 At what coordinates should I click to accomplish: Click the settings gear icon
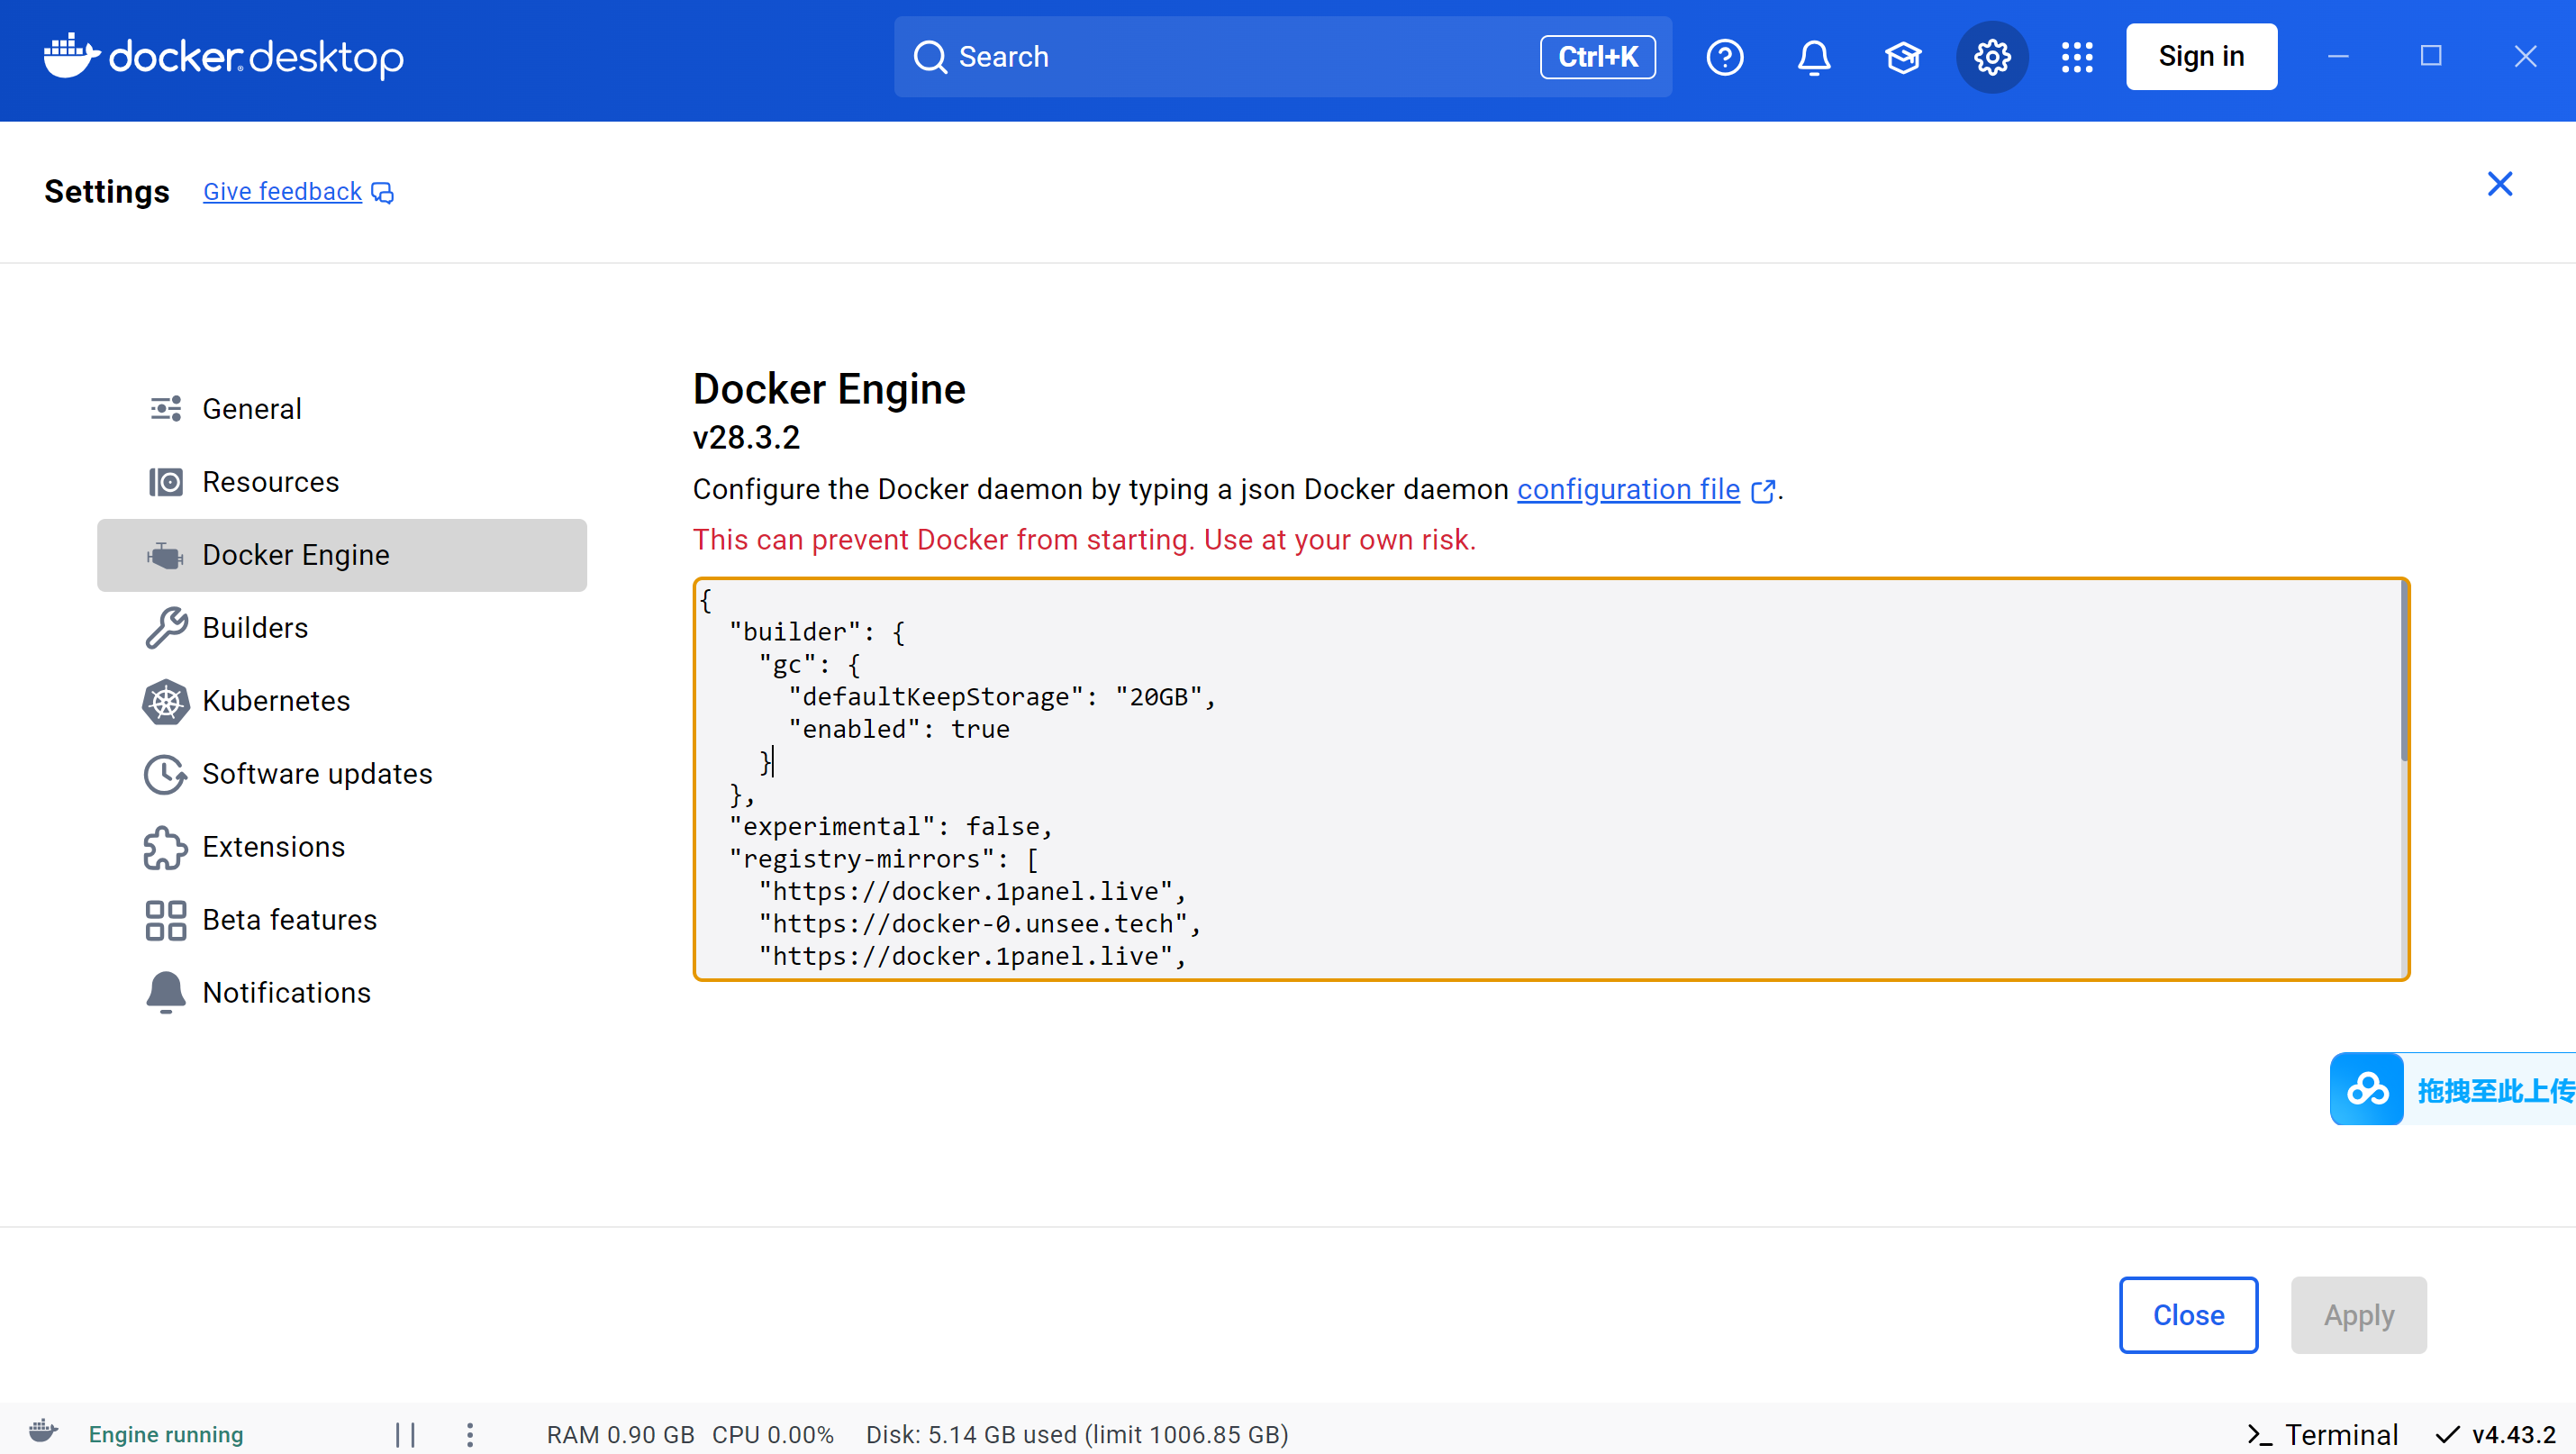click(1991, 57)
